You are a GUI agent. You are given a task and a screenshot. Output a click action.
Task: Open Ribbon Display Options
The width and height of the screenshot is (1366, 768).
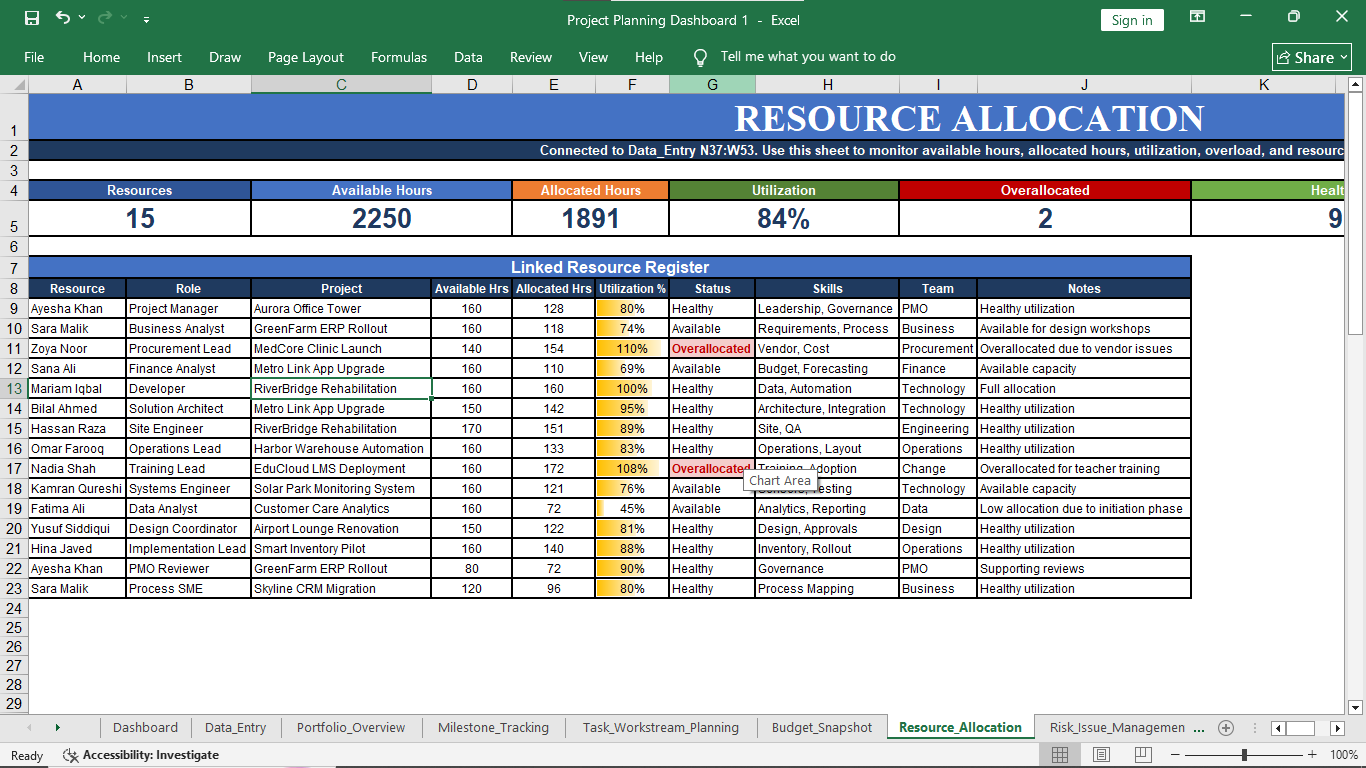[x=1197, y=17]
